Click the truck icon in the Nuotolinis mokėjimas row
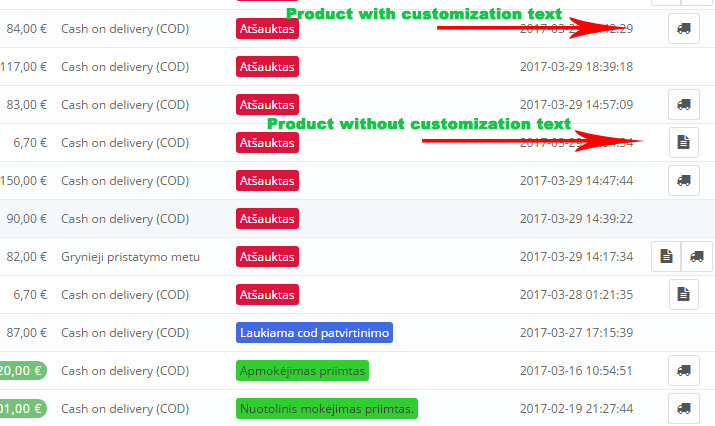Image resolution: width=715 pixels, height=426 pixels. [683, 408]
